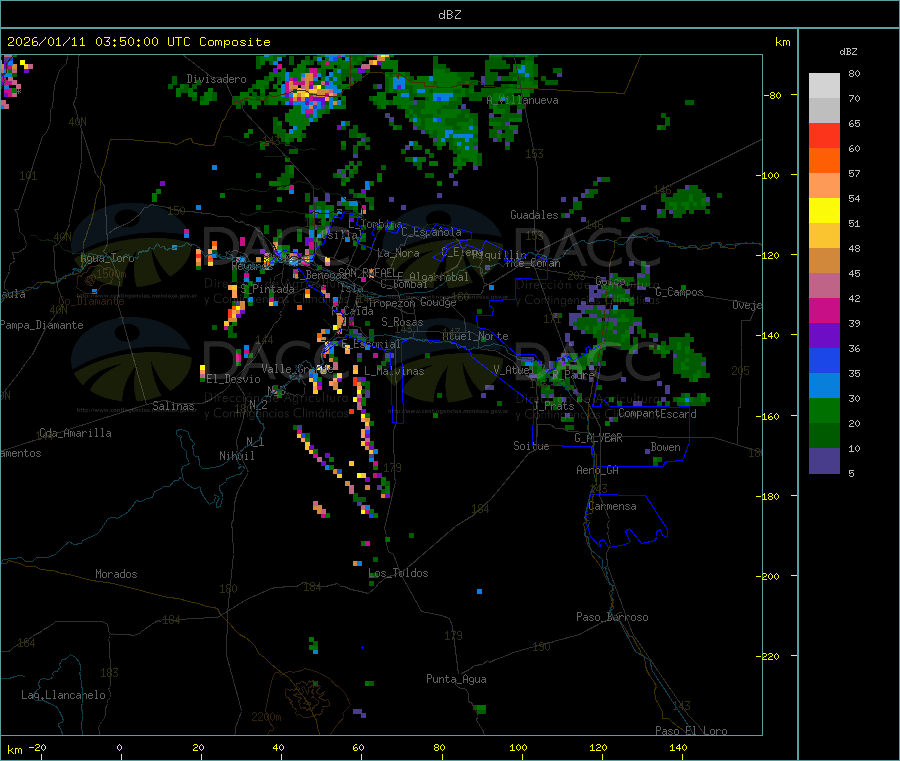Click the Divisadero map label
This screenshot has height=761, width=900.
(216, 79)
